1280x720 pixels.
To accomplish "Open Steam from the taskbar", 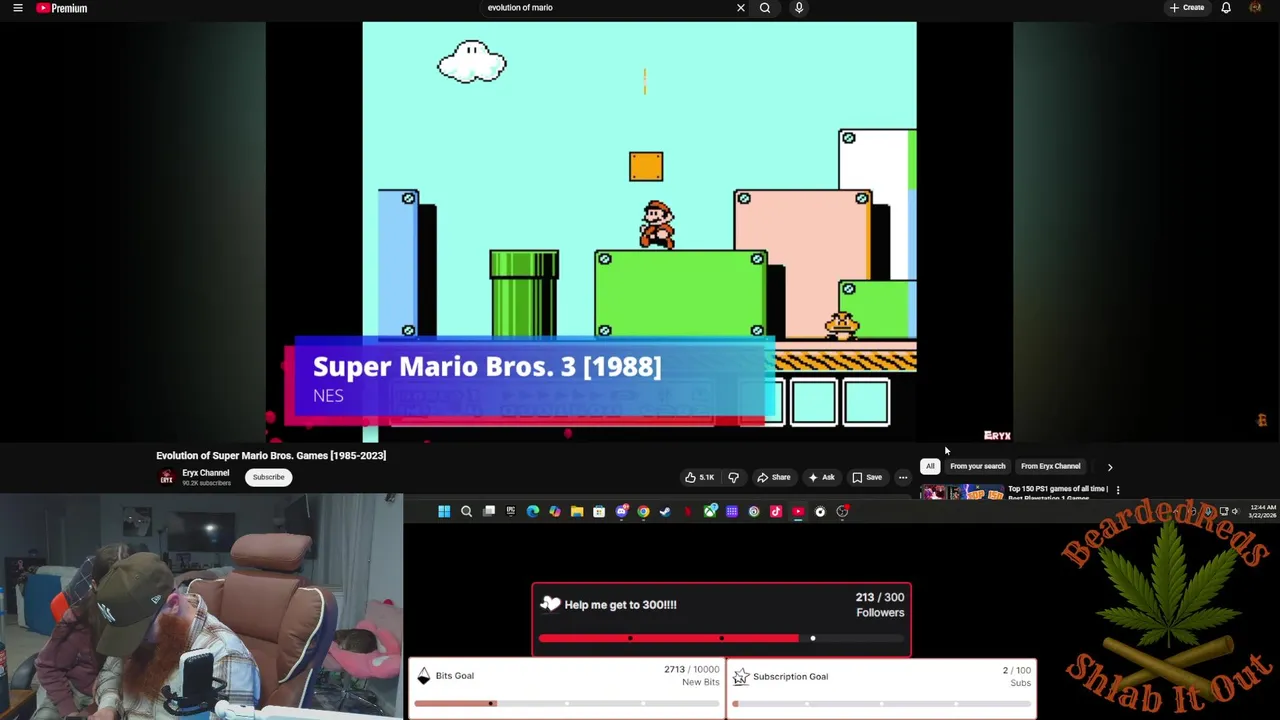I will [x=665, y=512].
